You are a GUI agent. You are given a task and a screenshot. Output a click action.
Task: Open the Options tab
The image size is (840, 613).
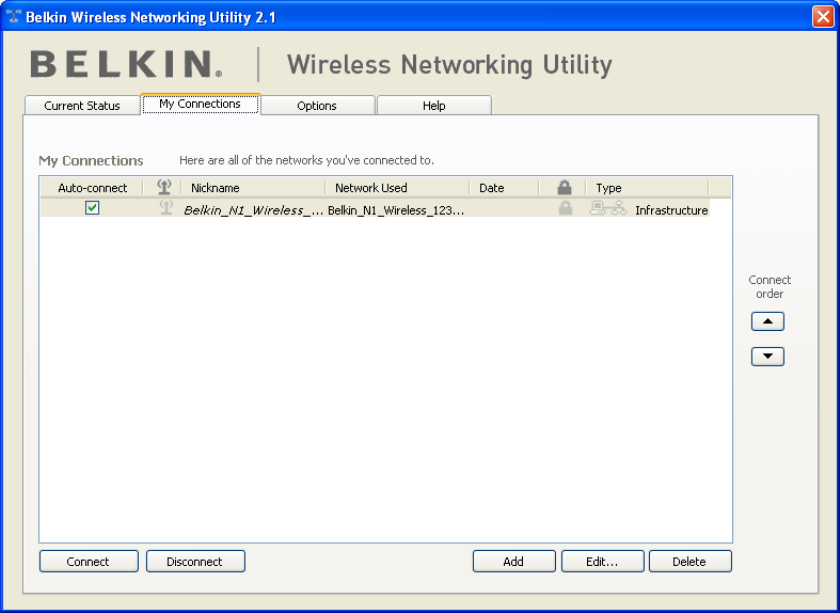pos(317,106)
